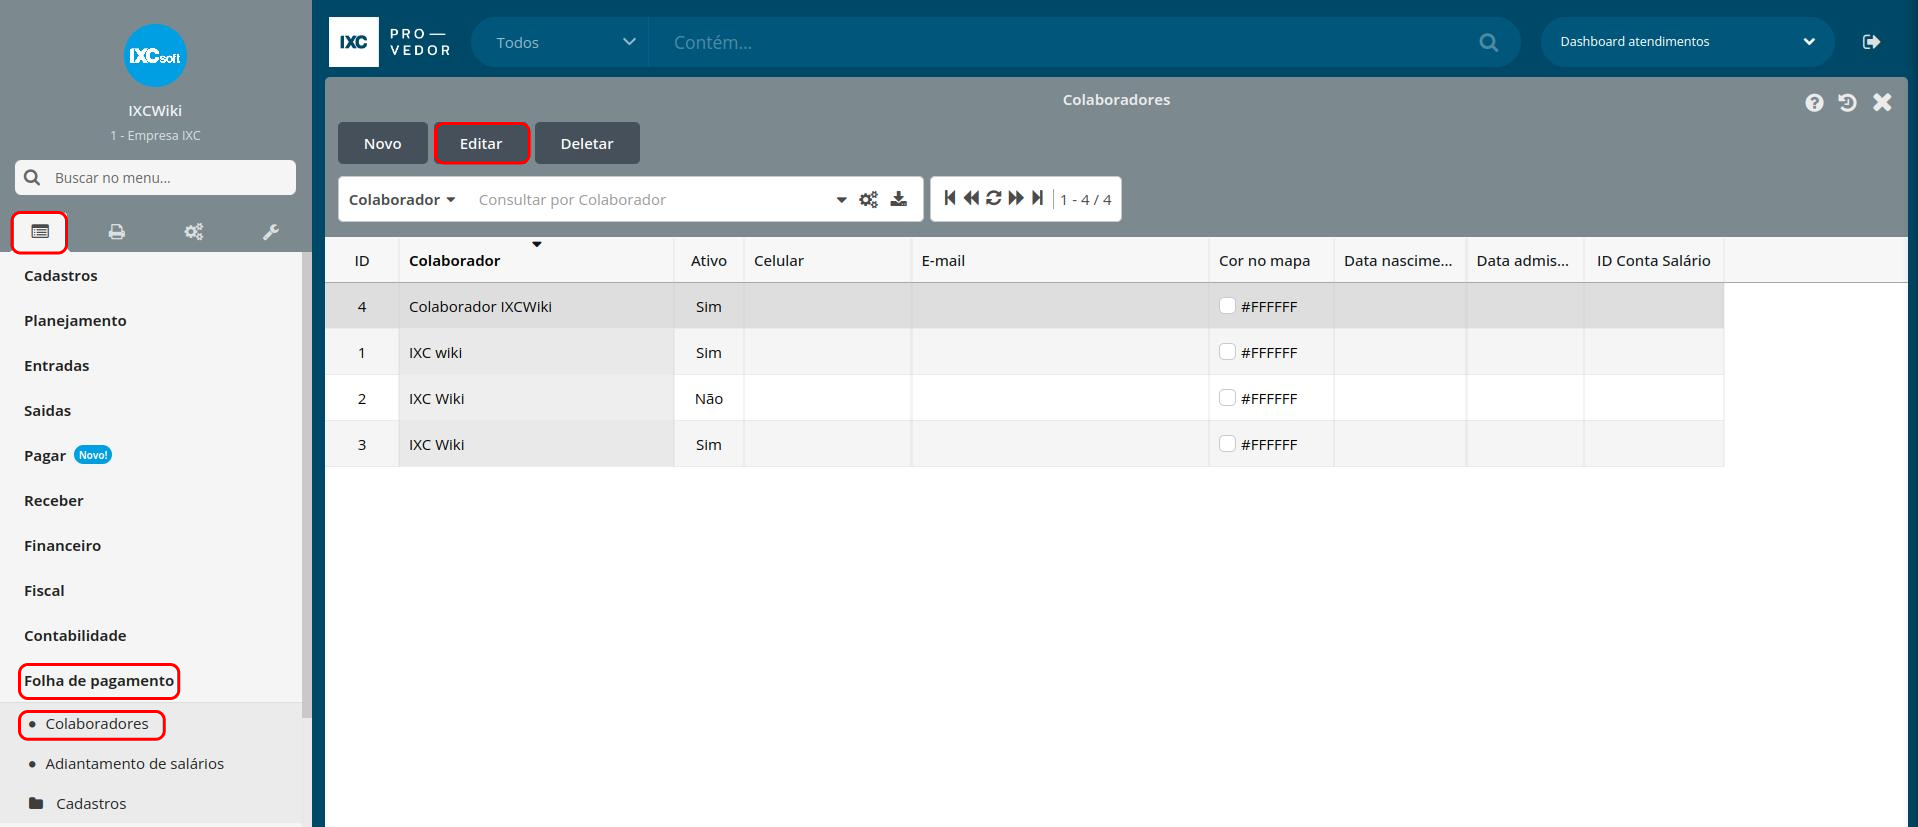1918x827 pixels.
Task: Open the Planejamento menu
Action: tap(75, 321)
